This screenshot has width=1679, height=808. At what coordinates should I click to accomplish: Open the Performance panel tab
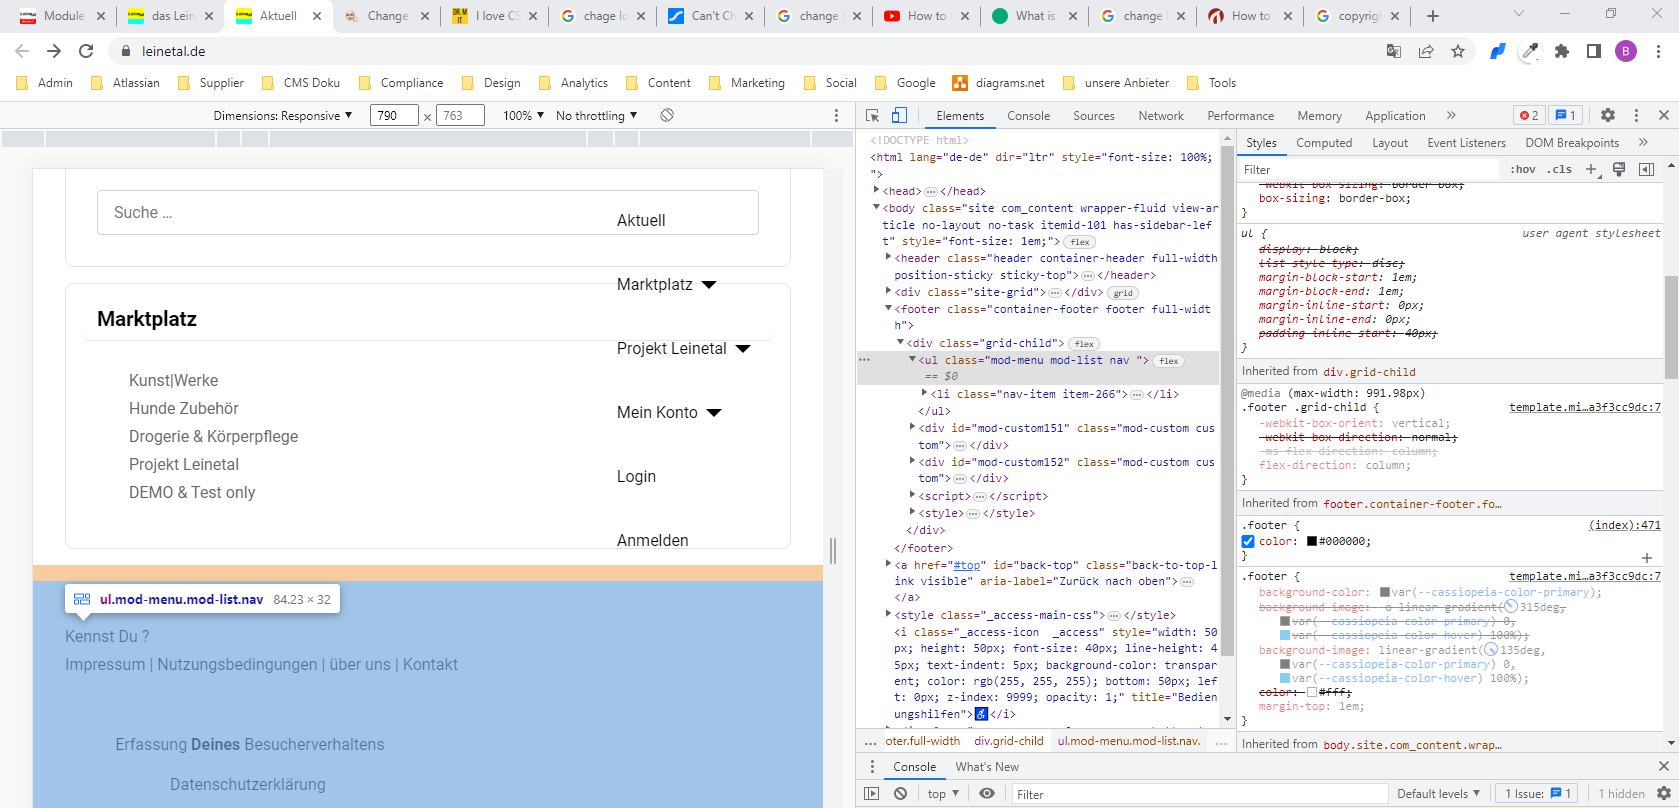click(x=1240, y=115)
